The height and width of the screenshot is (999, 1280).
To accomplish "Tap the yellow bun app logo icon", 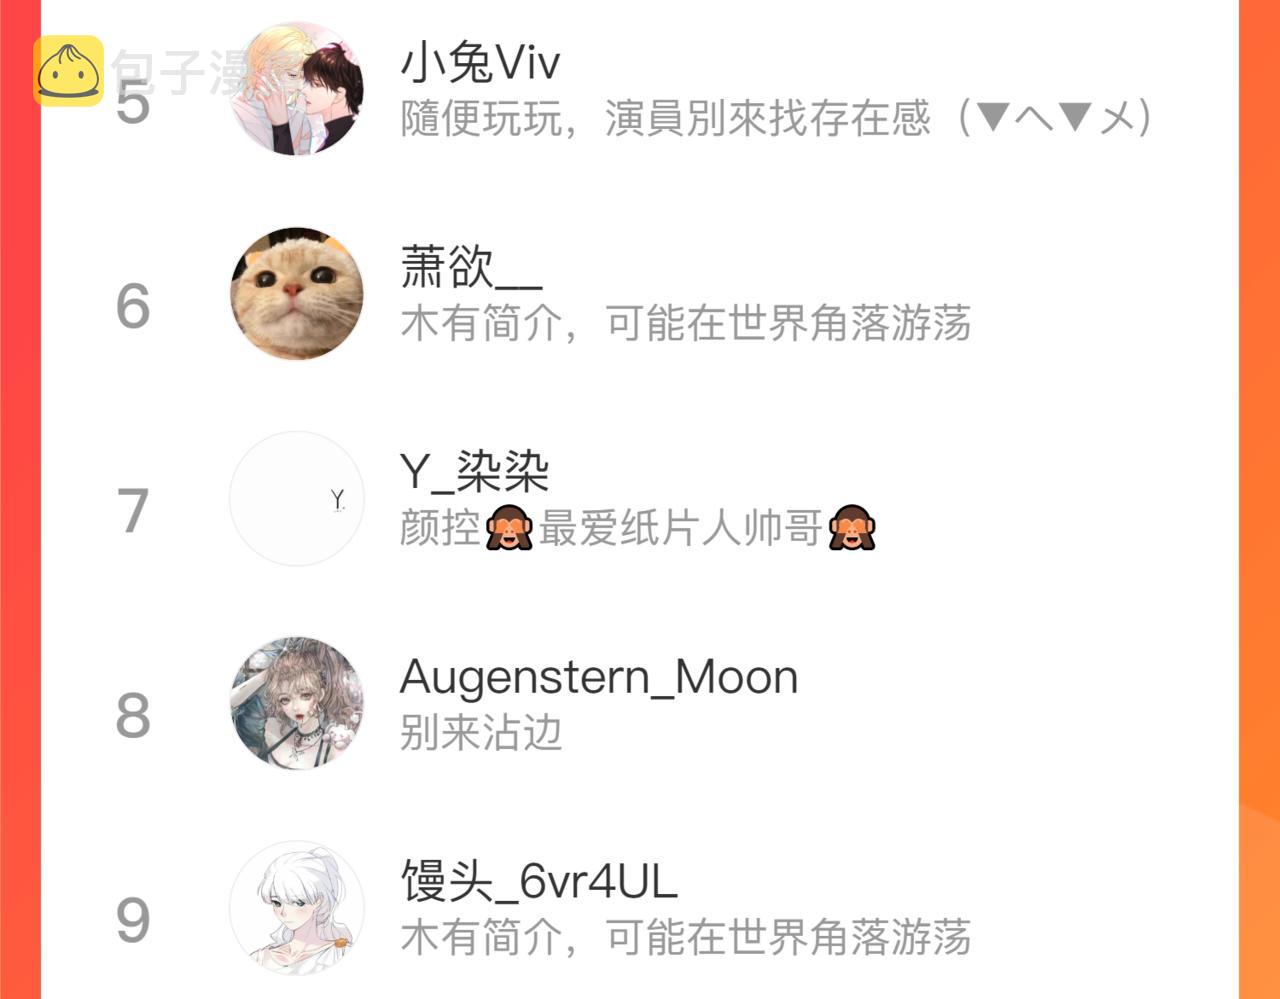I will click(68, 71).
